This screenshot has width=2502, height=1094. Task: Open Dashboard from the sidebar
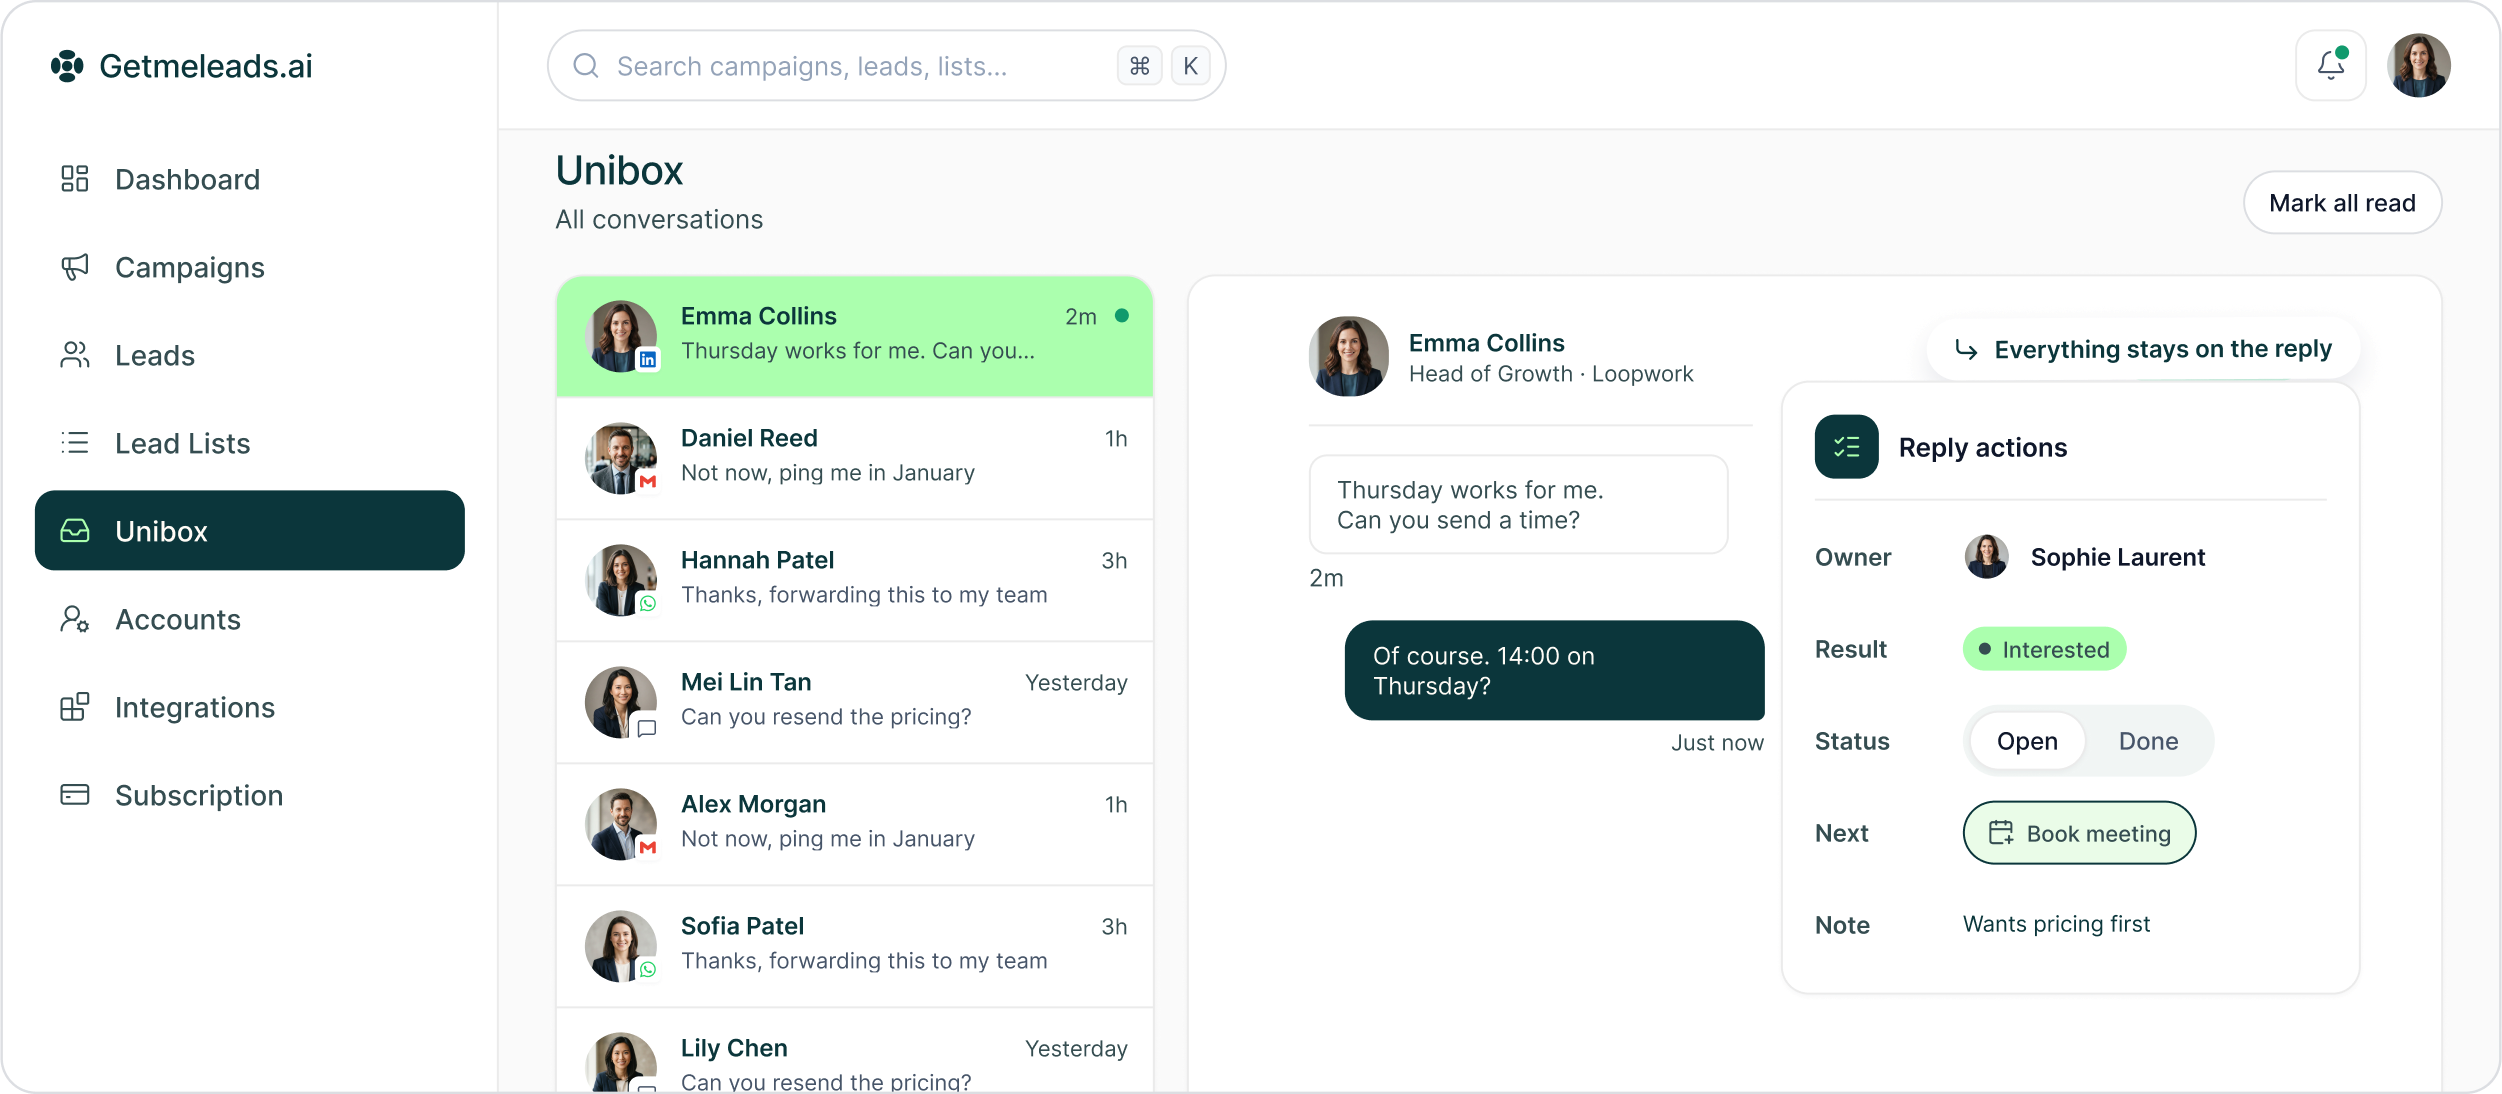[x=250, y=179]
